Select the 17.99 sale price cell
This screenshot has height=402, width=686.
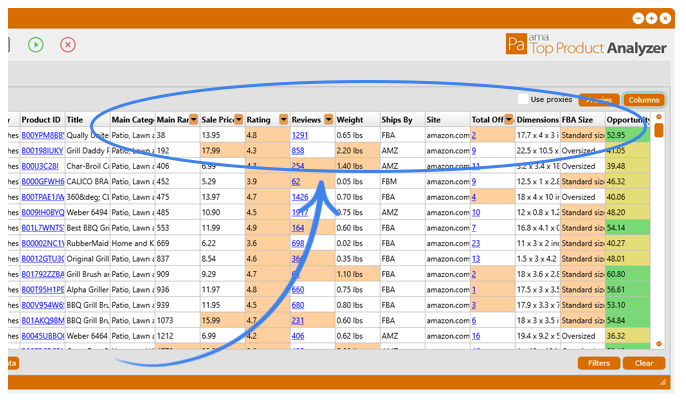(x=223, y=150)
